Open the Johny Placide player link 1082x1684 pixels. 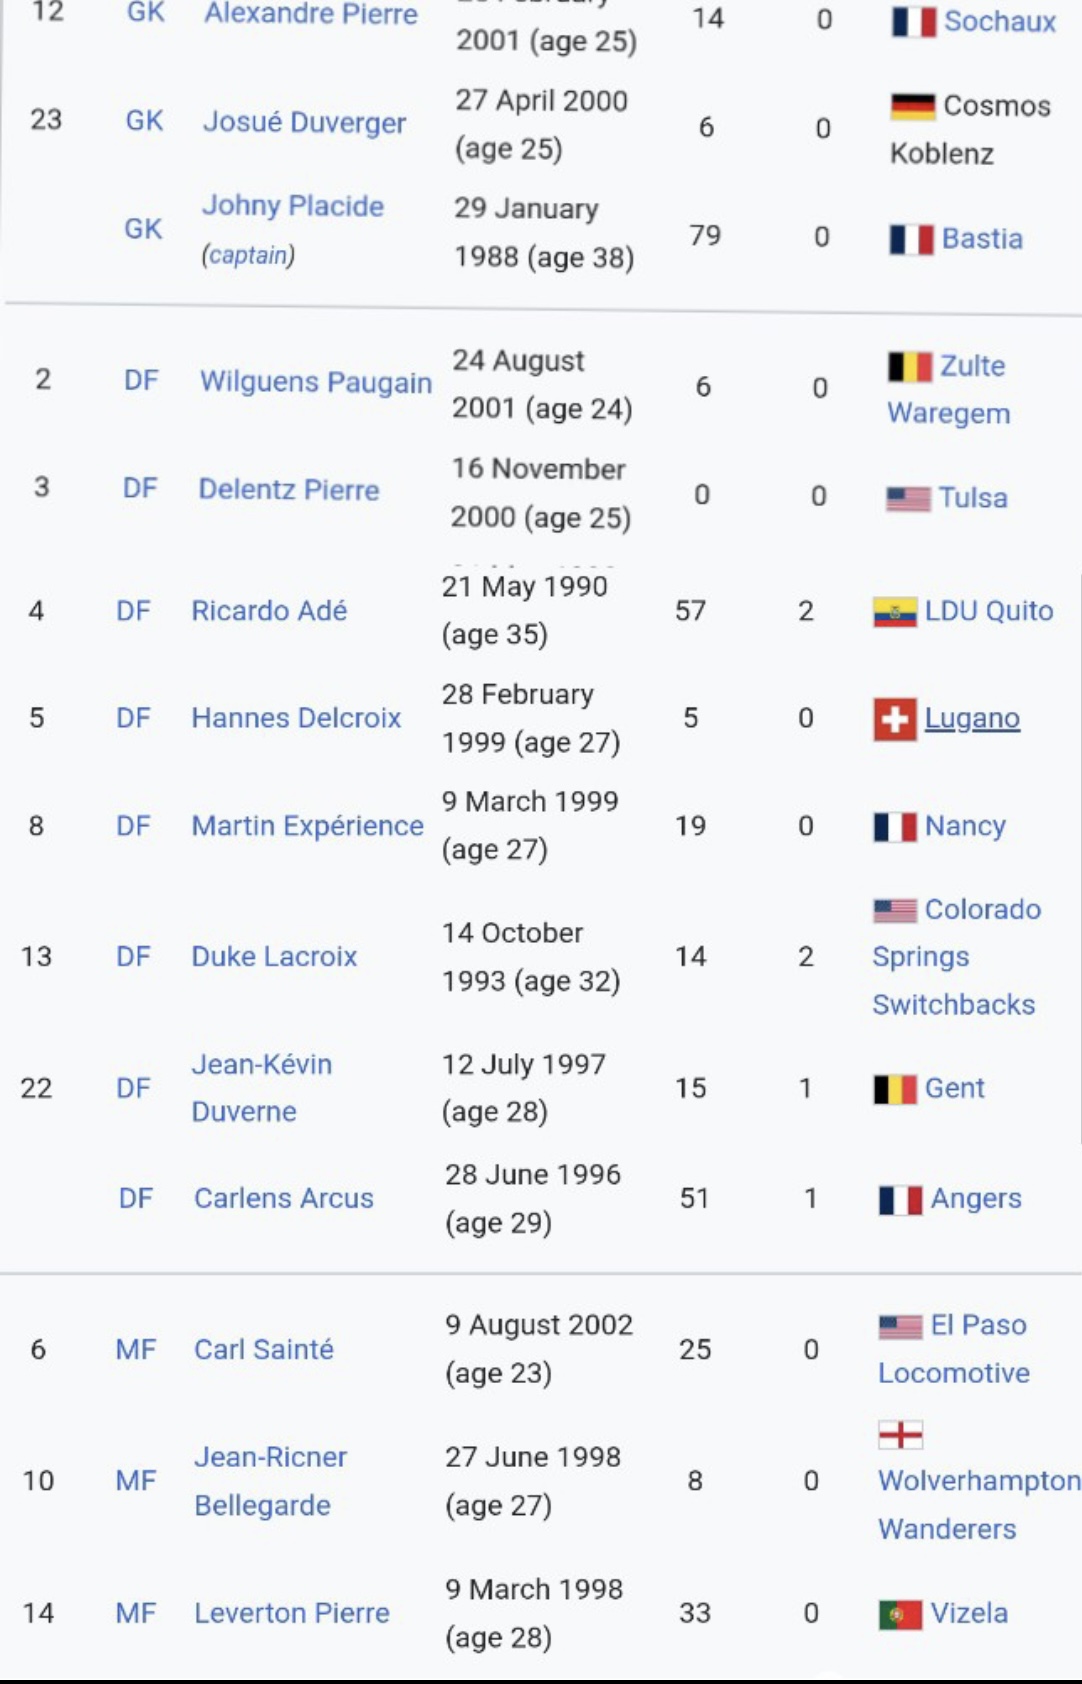293,206
